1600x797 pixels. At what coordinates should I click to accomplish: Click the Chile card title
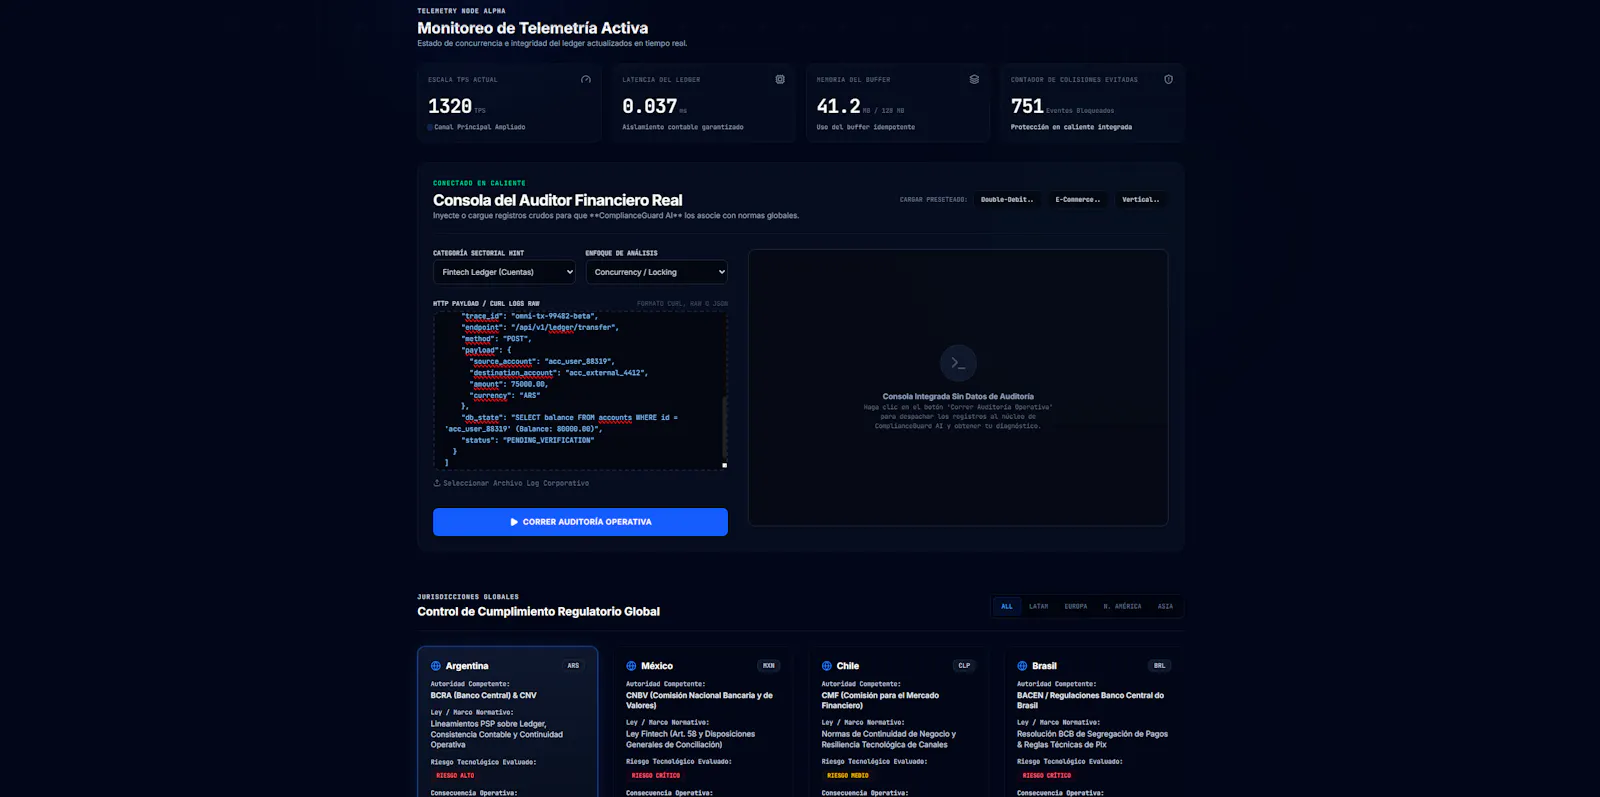(848, 666)
